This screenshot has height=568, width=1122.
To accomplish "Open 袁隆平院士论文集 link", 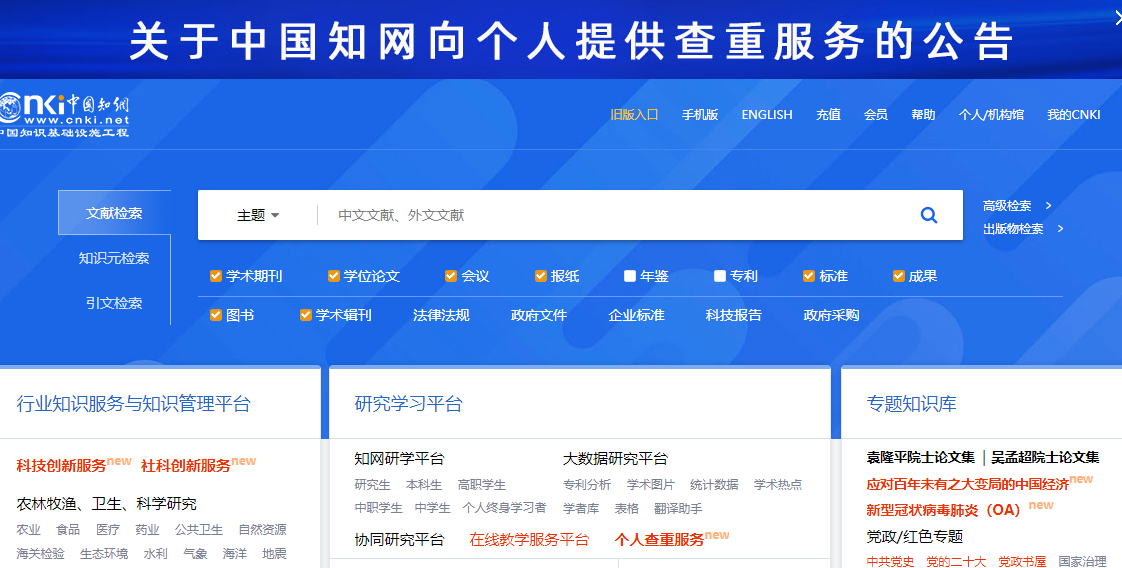I will click(920, 457).
